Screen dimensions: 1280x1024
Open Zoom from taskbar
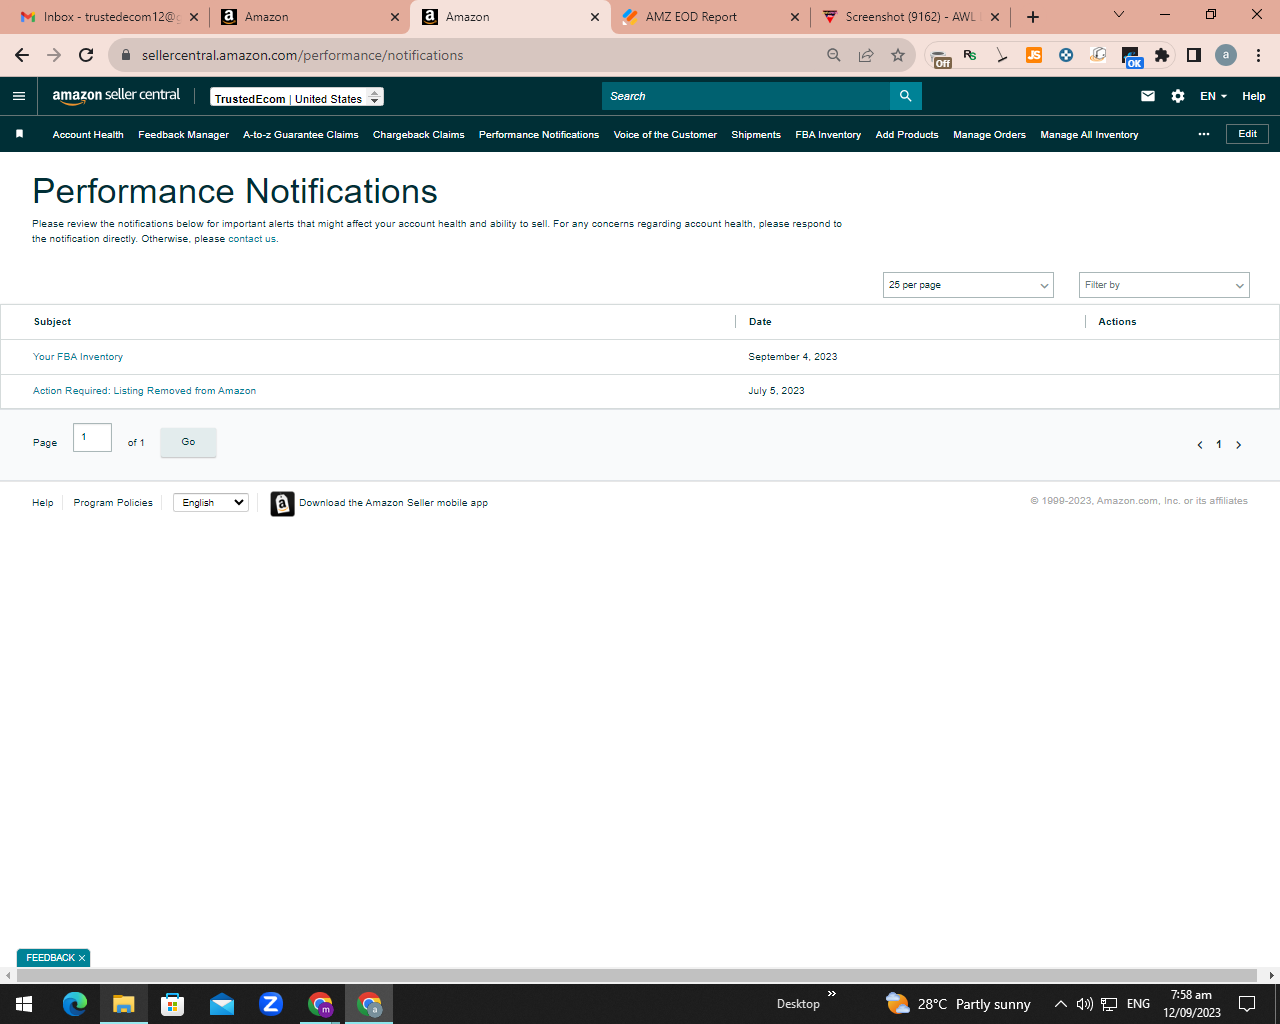coord(271,1004)
